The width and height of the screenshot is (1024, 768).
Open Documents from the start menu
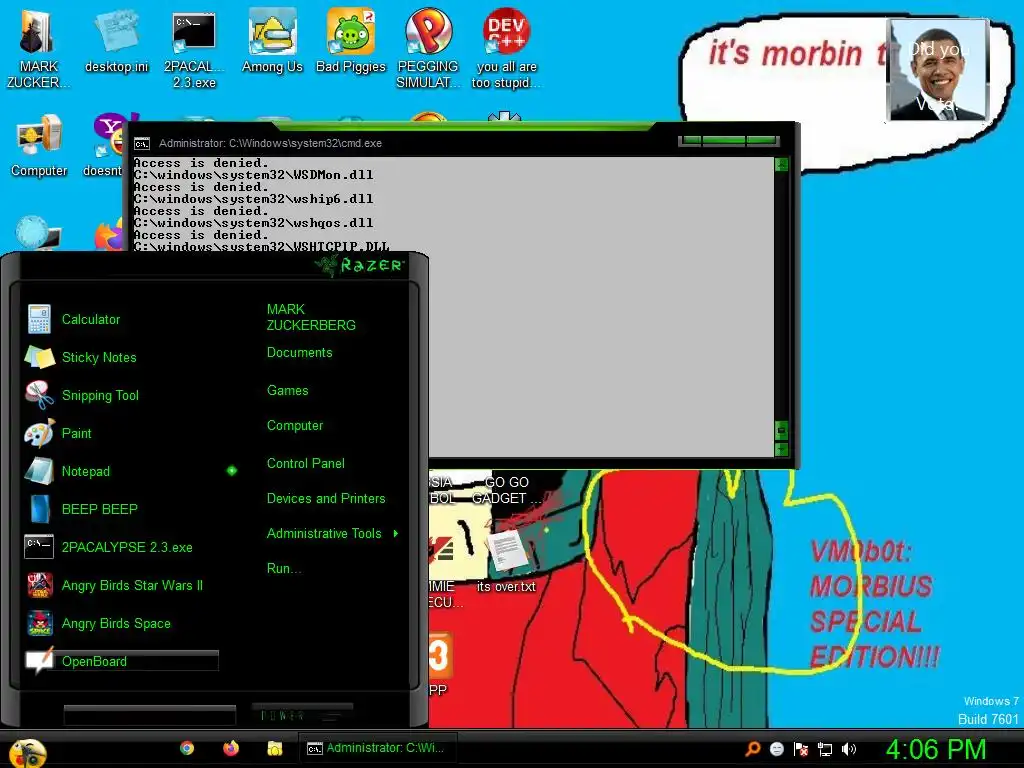tap(299, 353)
